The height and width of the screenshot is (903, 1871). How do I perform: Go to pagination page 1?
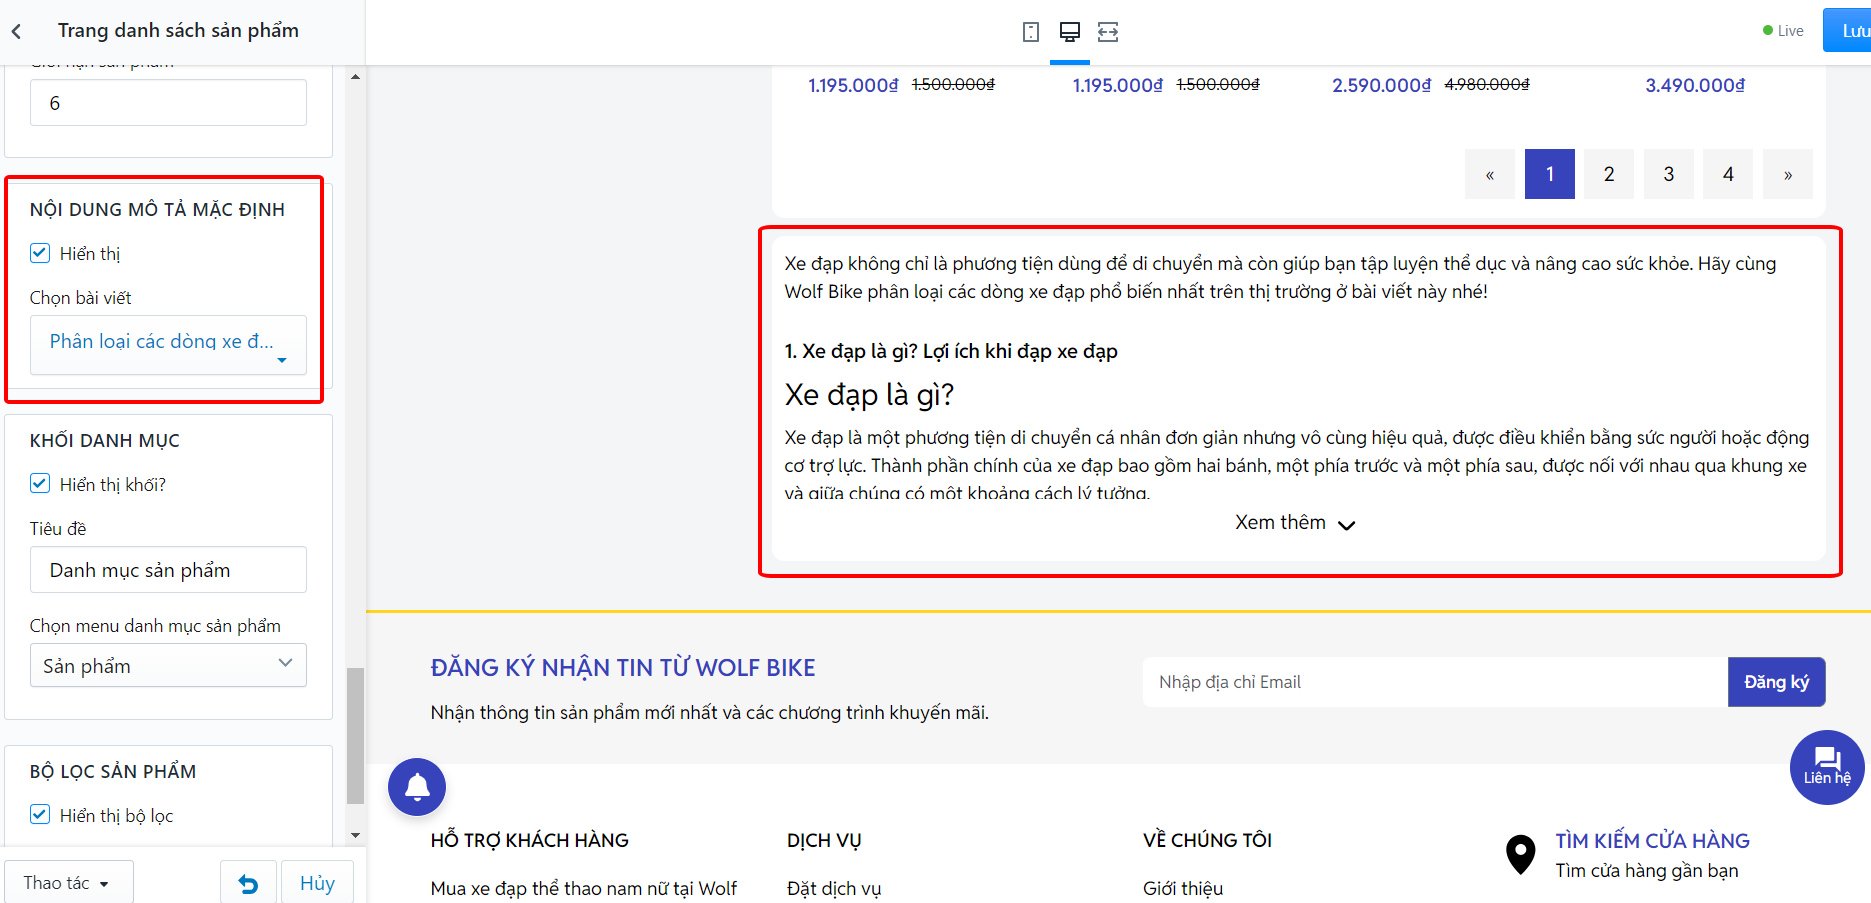click(x=1549, y=174)
